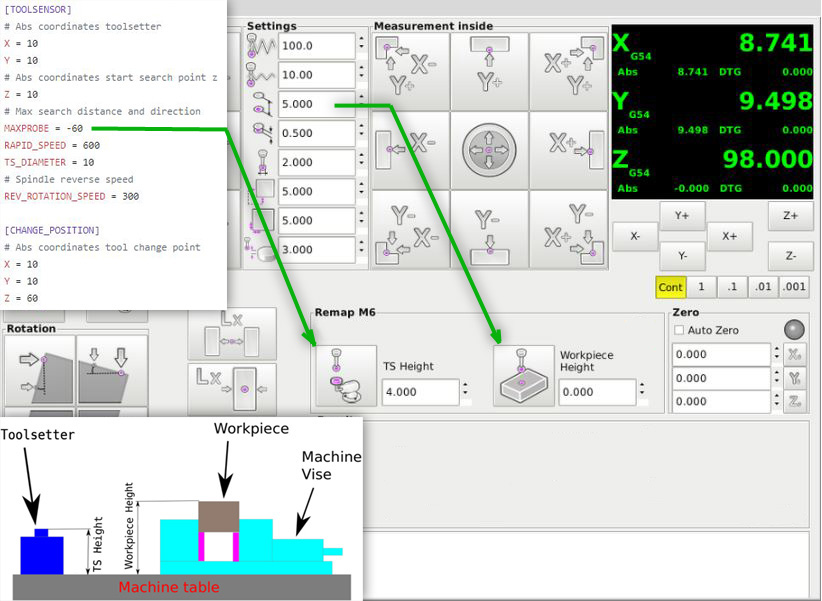
Task: Start toolsetter height probe button
Action: click(346, 375)
